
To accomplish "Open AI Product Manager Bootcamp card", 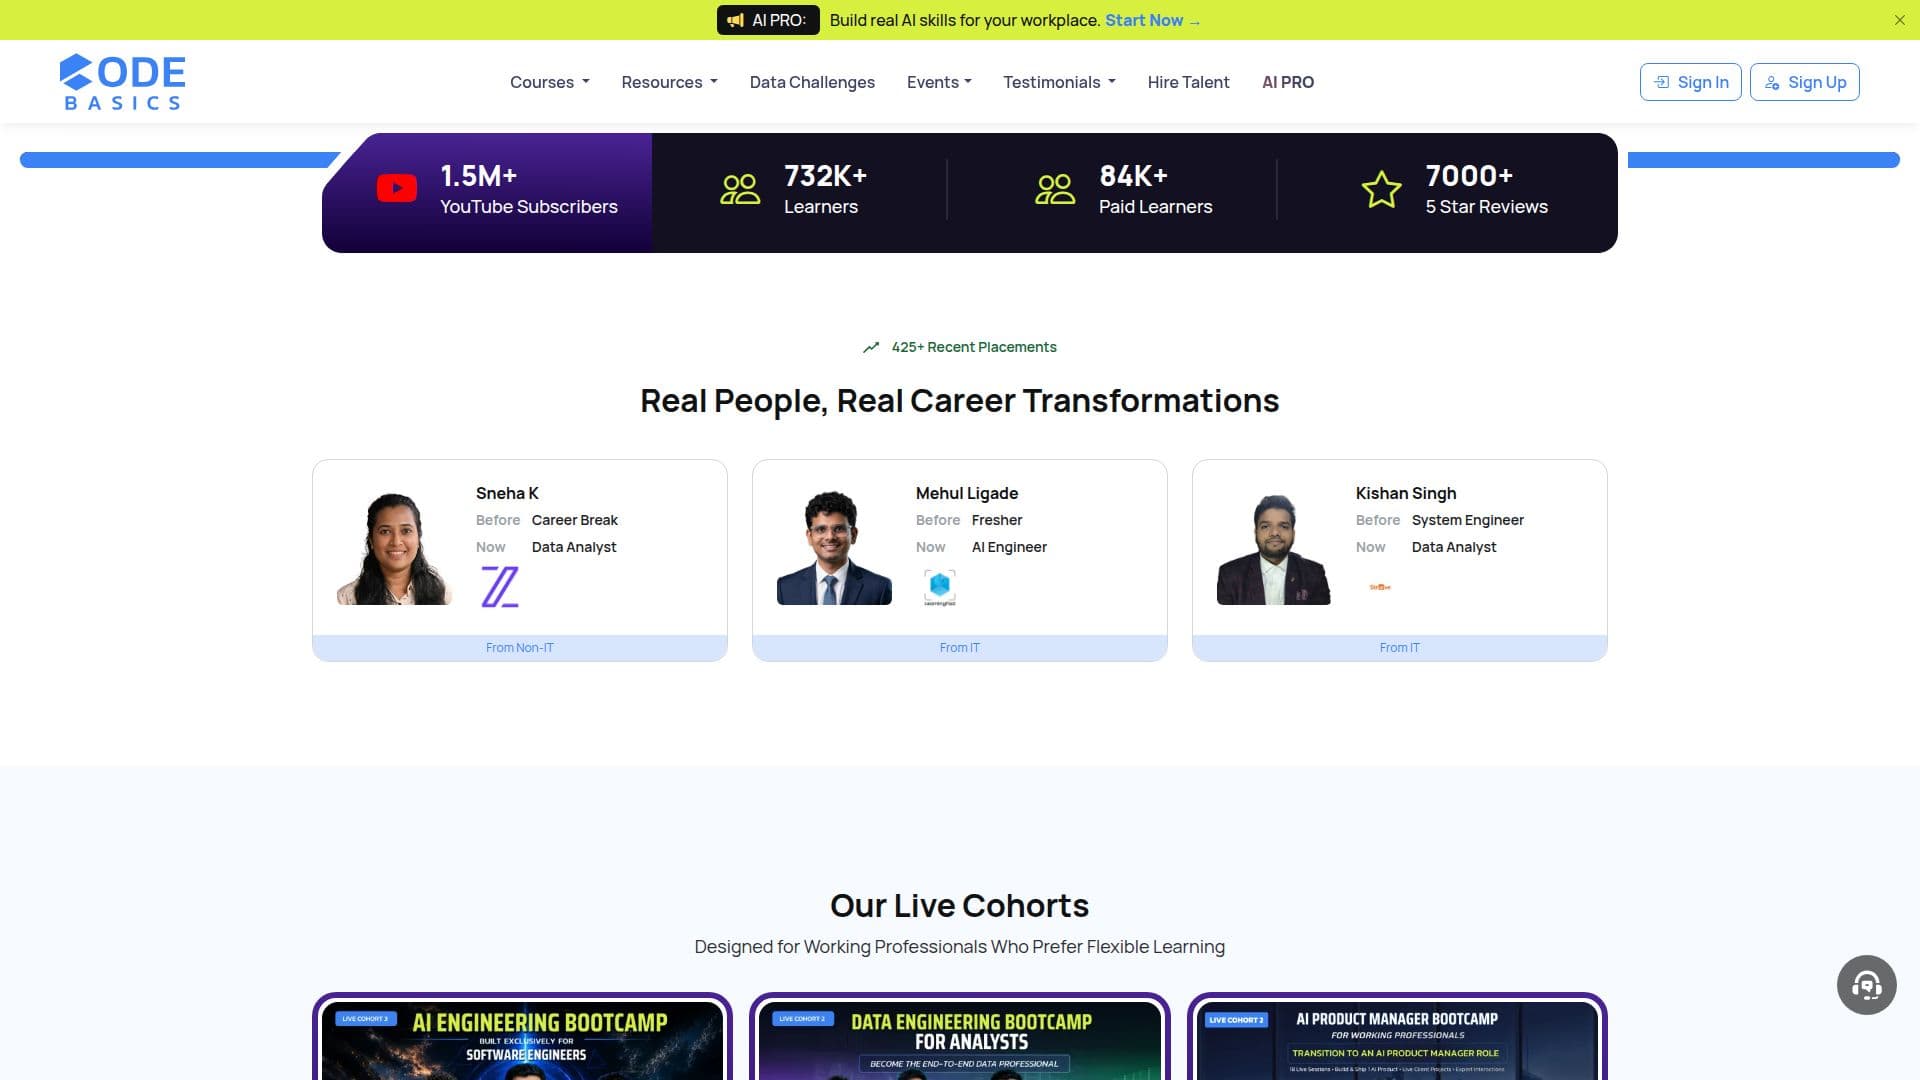I will tap(1397, 1038).
